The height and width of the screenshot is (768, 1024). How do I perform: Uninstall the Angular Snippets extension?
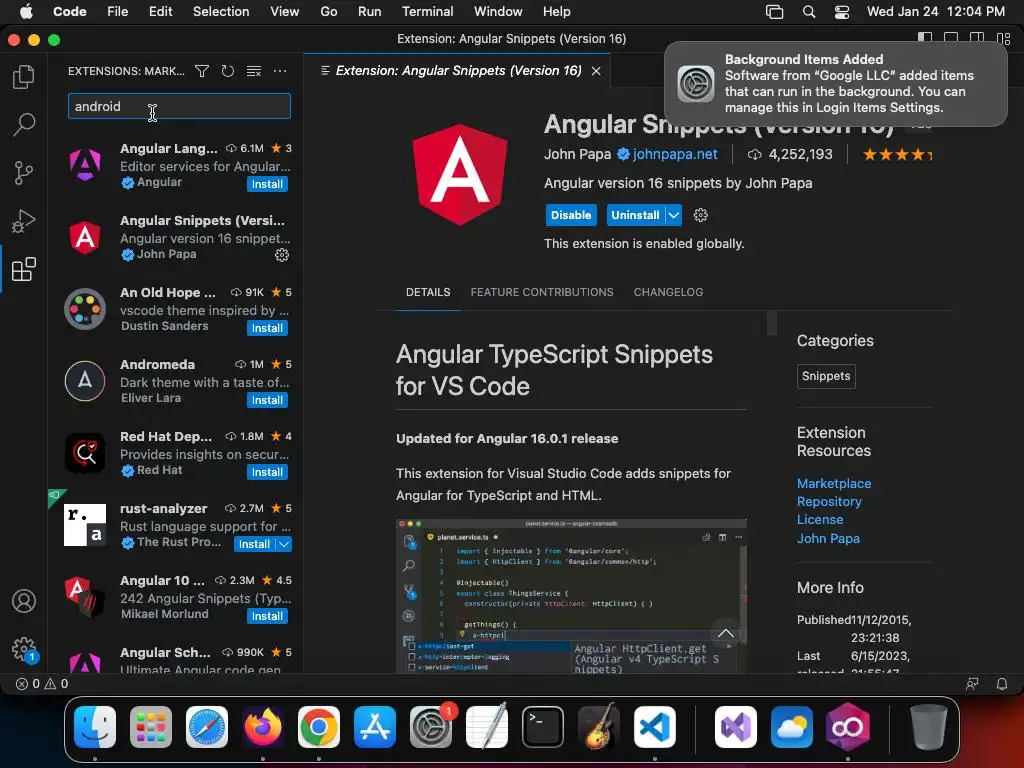coord(635,215)
